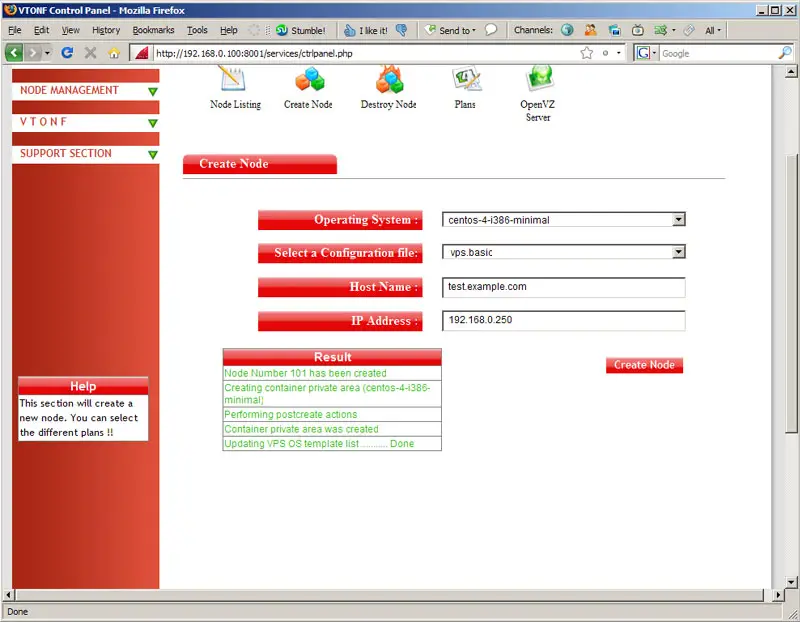Click the speech bubble comment icon
The image size is (800, 622).
pos(491,30)
